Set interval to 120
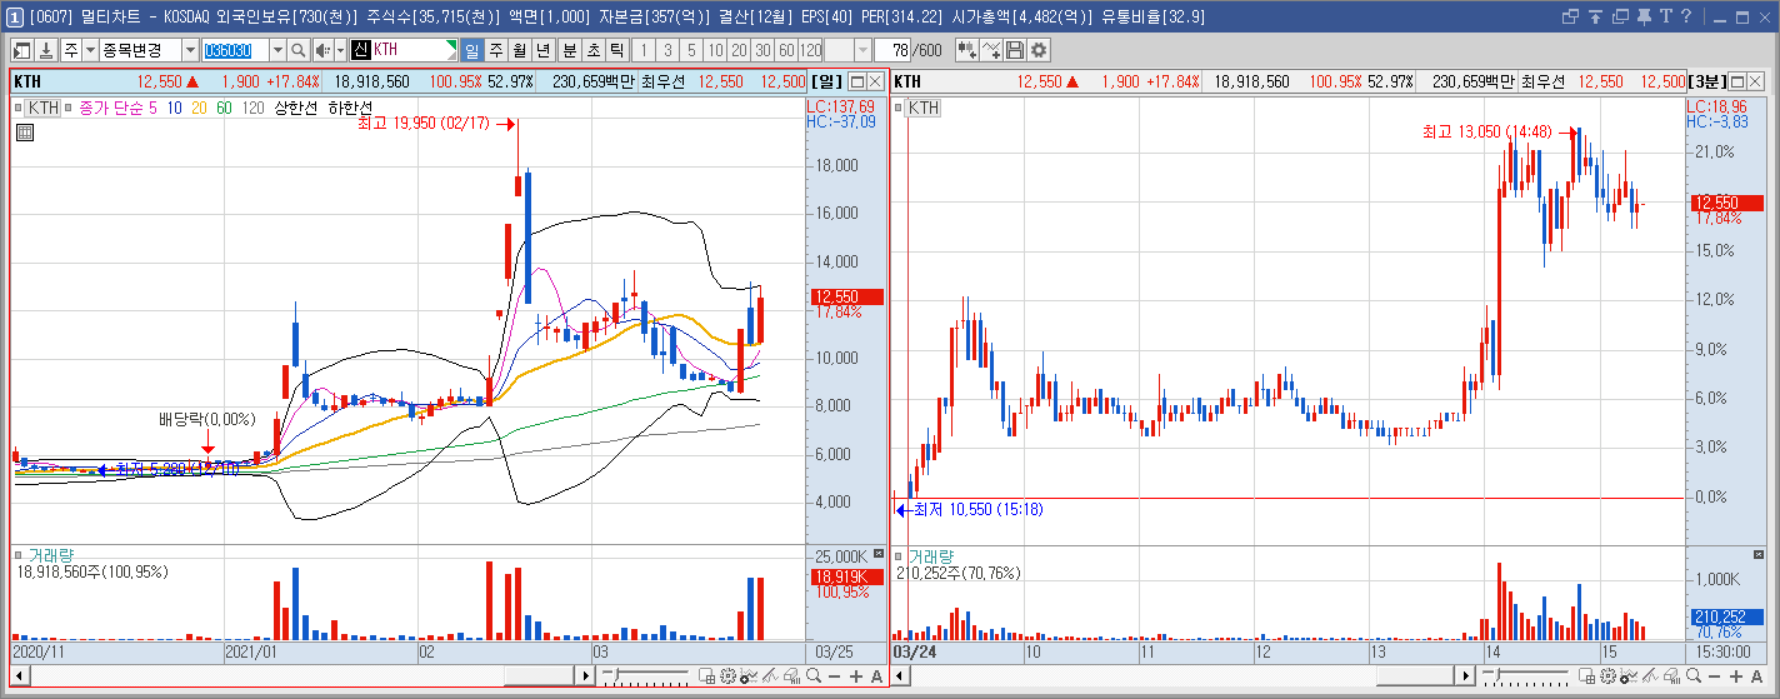 coord(811,50)
